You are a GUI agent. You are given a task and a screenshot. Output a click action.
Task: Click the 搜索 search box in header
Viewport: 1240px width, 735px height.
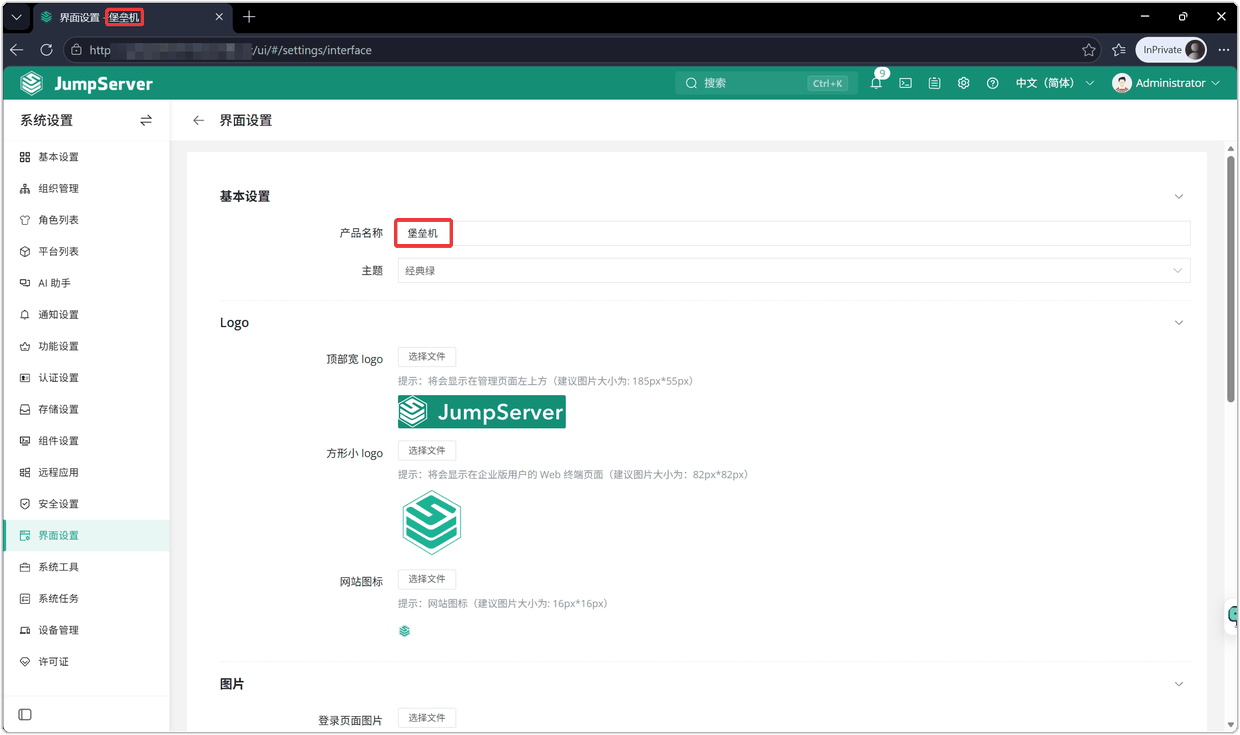(x=766, y=83)
